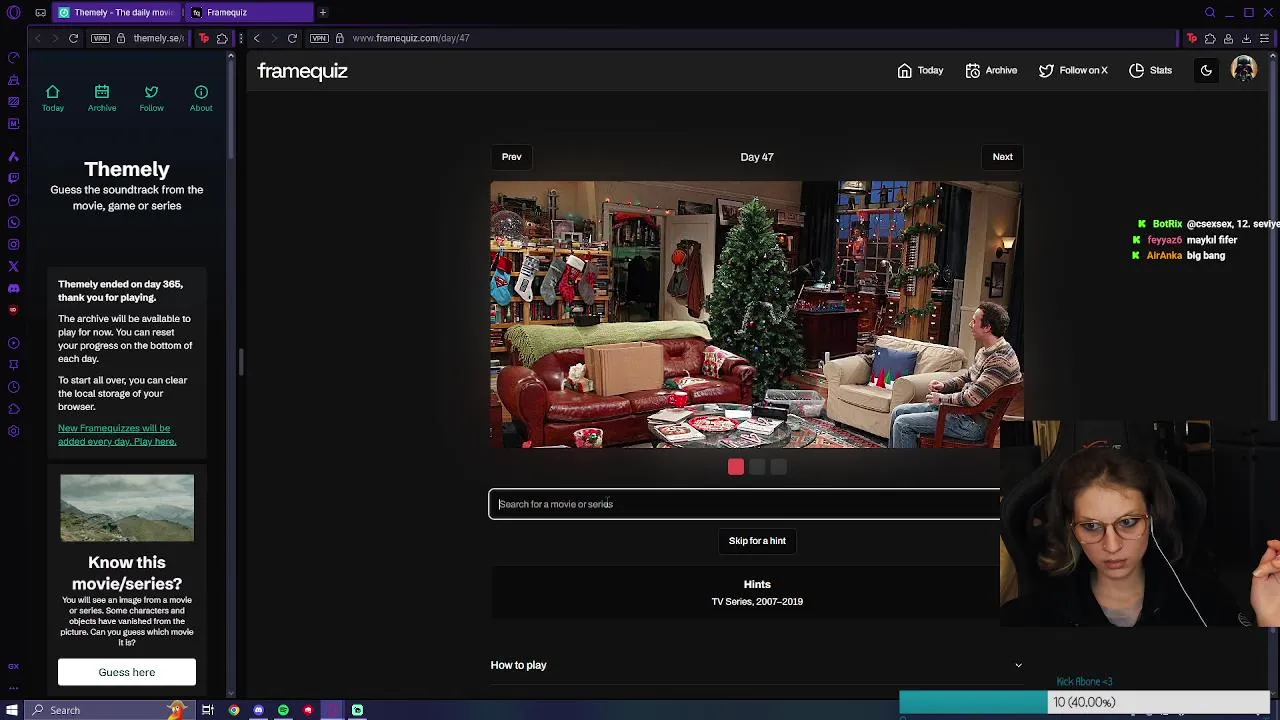1280x720 pixels.
Task: Open Today in Themely sidebar
Action: click(x=53, y=98)
